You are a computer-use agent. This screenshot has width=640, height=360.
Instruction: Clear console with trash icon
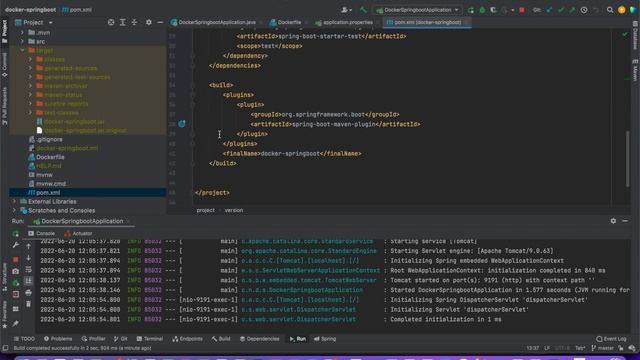point(28,304)
